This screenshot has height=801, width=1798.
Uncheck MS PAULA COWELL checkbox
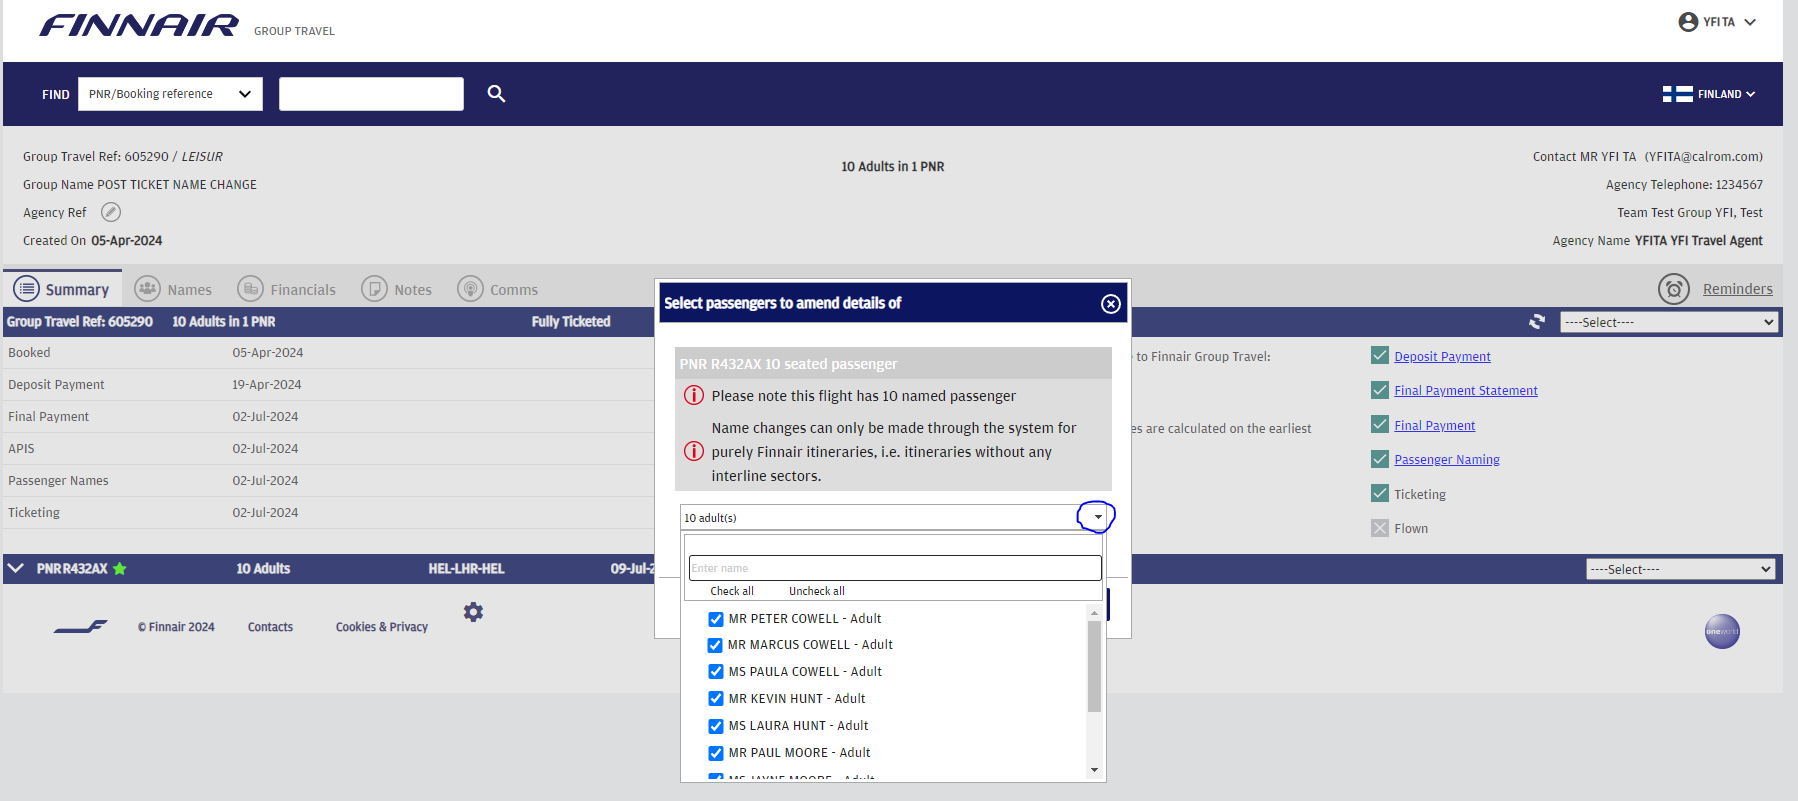(716, 672)
